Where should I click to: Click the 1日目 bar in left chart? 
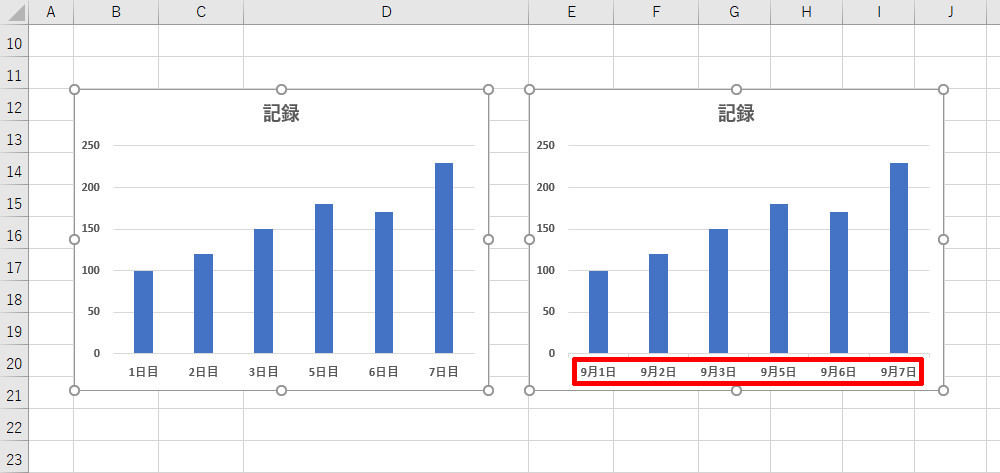pos(143,312)
